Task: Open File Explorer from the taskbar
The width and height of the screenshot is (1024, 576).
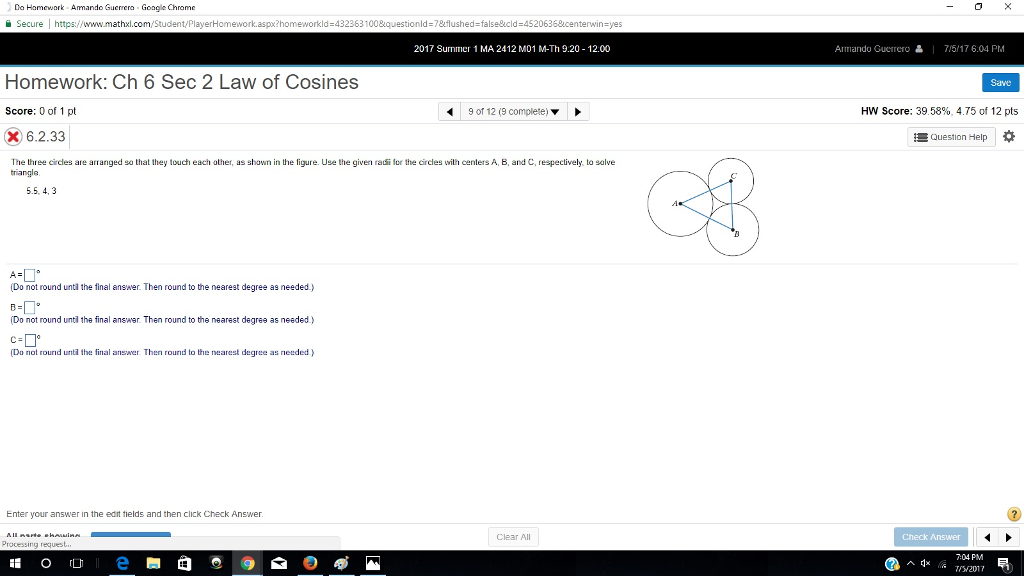Action: click(153, 563)
